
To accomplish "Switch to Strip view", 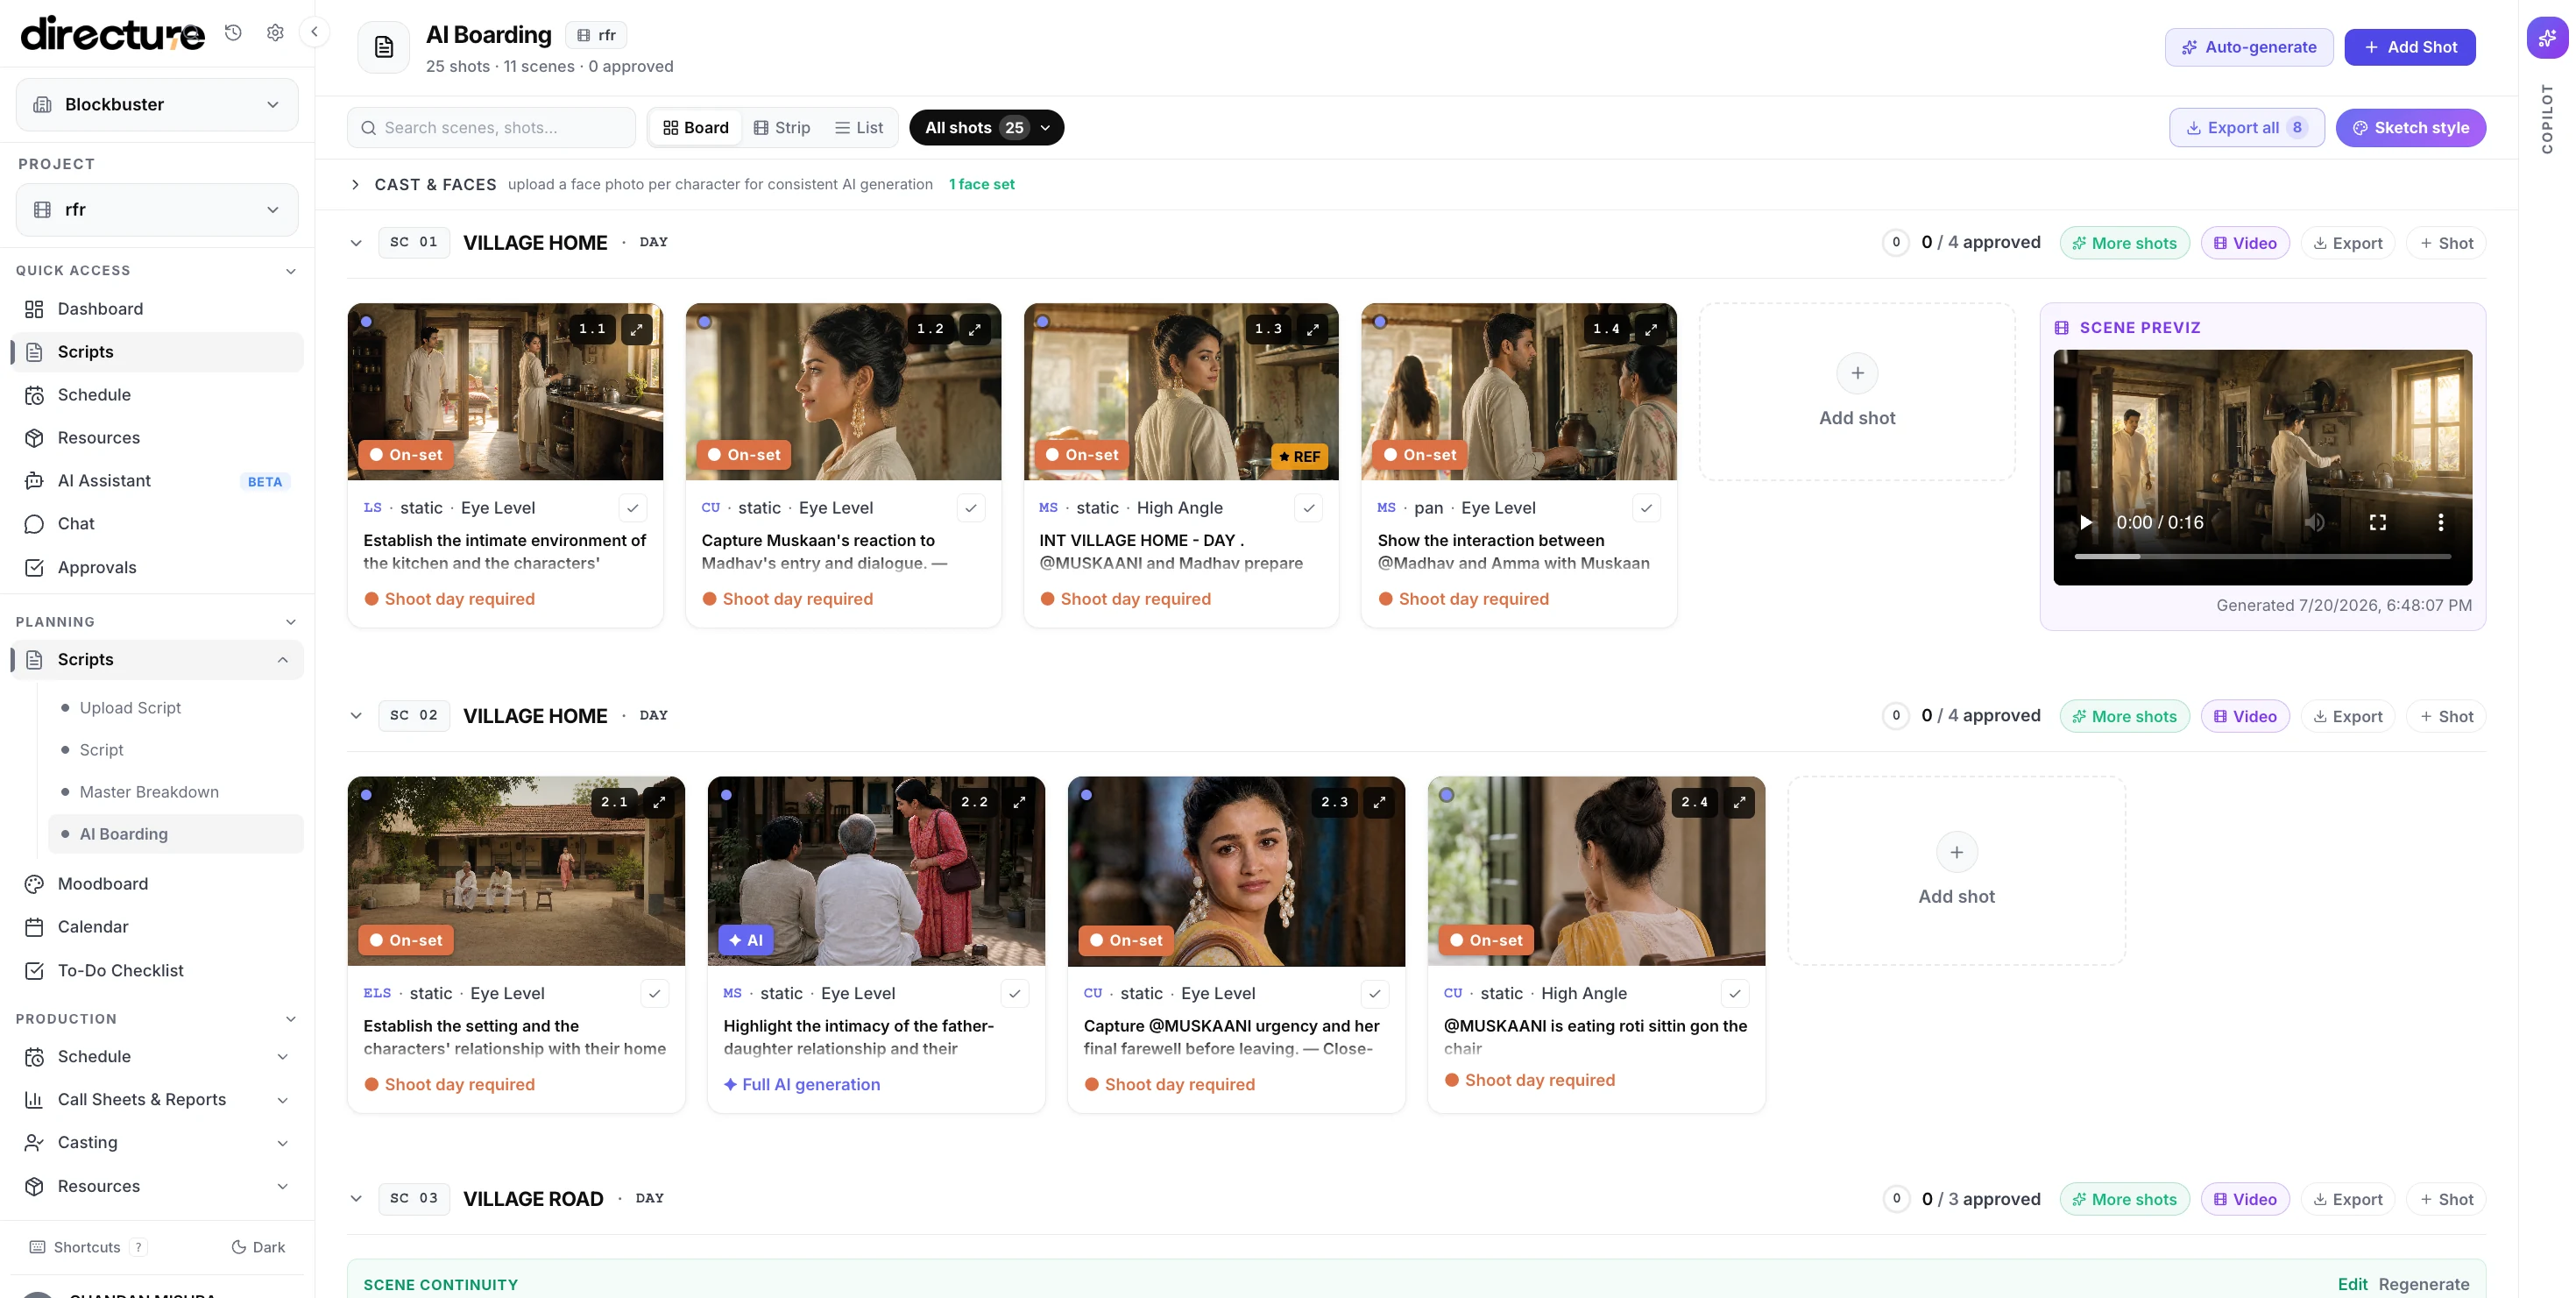I will coord(782,128).
